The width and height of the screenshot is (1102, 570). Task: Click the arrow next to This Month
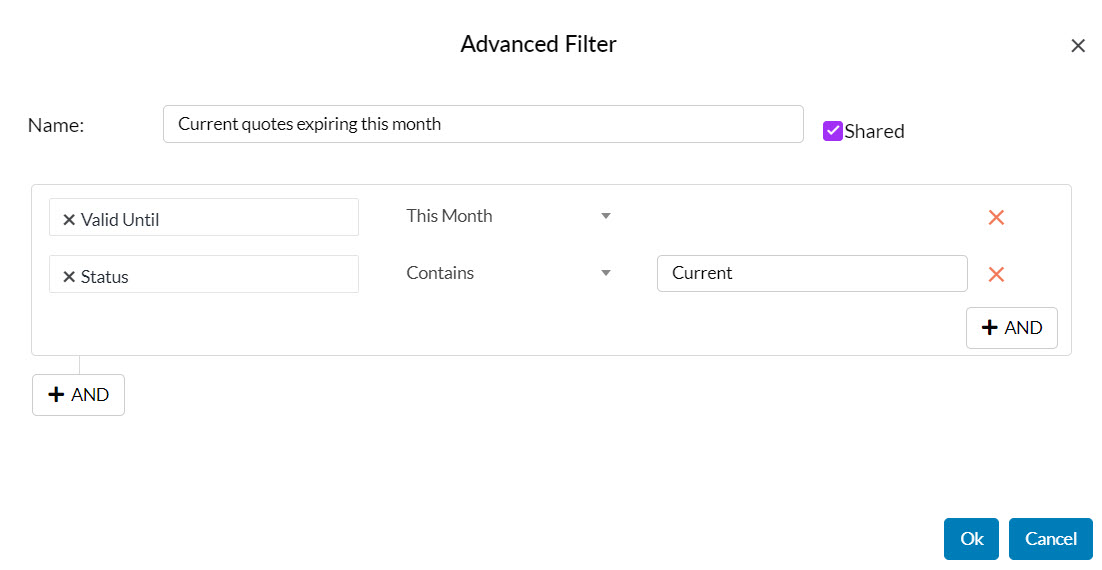click(605, 216)
